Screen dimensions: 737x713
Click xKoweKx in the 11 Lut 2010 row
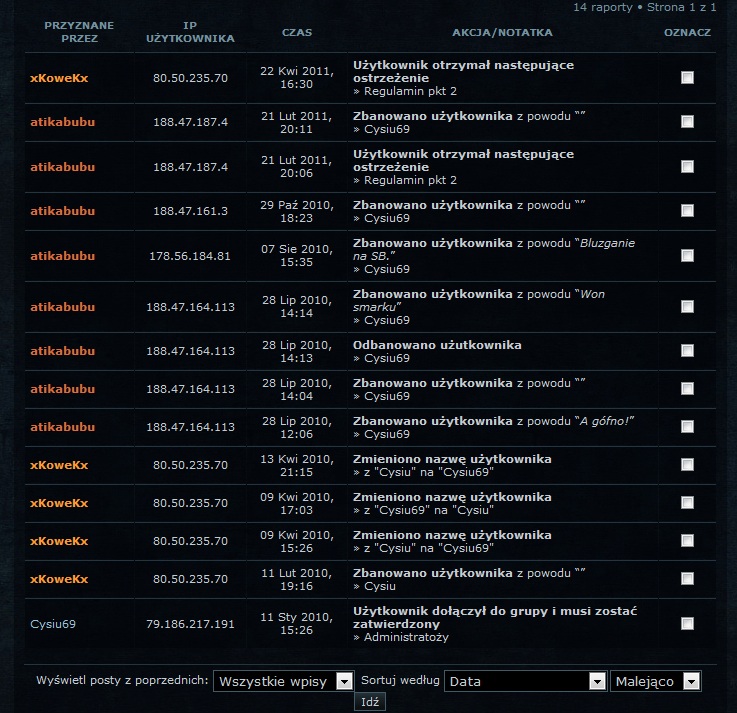(x=59, y=579)
